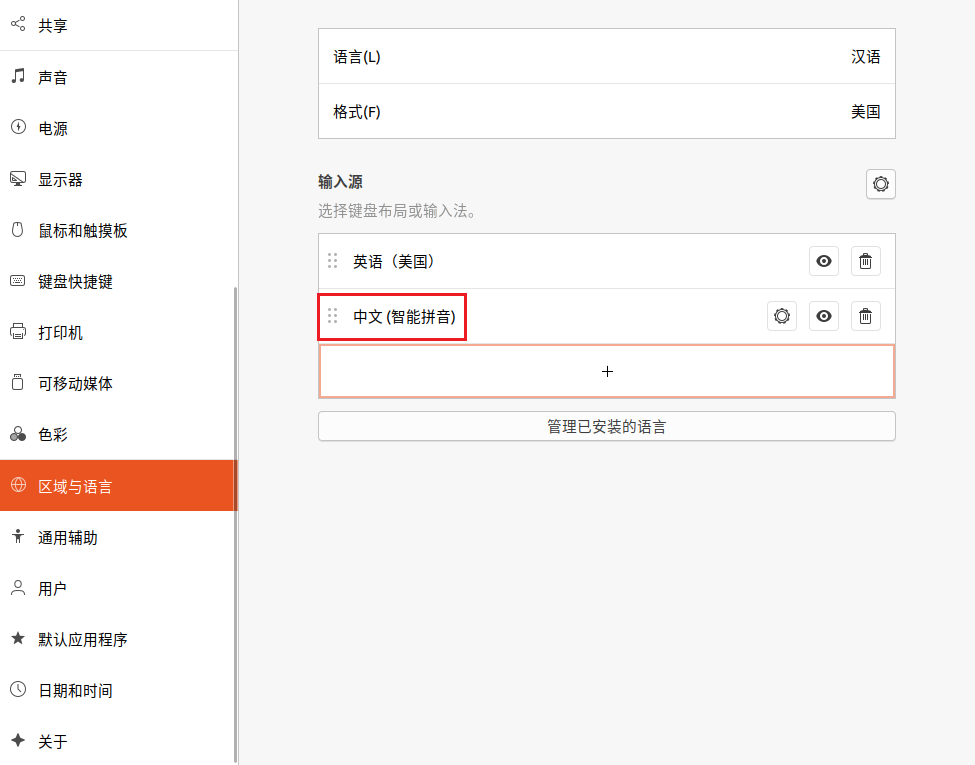The height and width of the screenshot is (765, 975).
Task: Open the 语言(L) language selector row
Action: (606, 57)
